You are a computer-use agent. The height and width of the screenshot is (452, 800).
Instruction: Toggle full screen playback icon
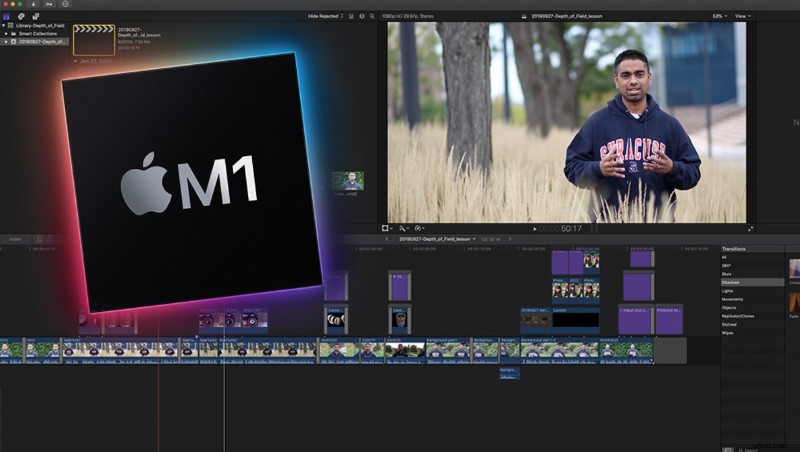pos(750,229)
